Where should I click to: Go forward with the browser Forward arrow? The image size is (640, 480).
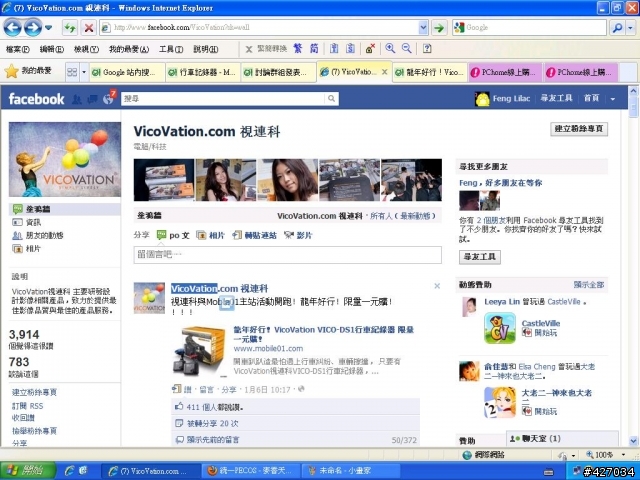click(x=33, y=28)
